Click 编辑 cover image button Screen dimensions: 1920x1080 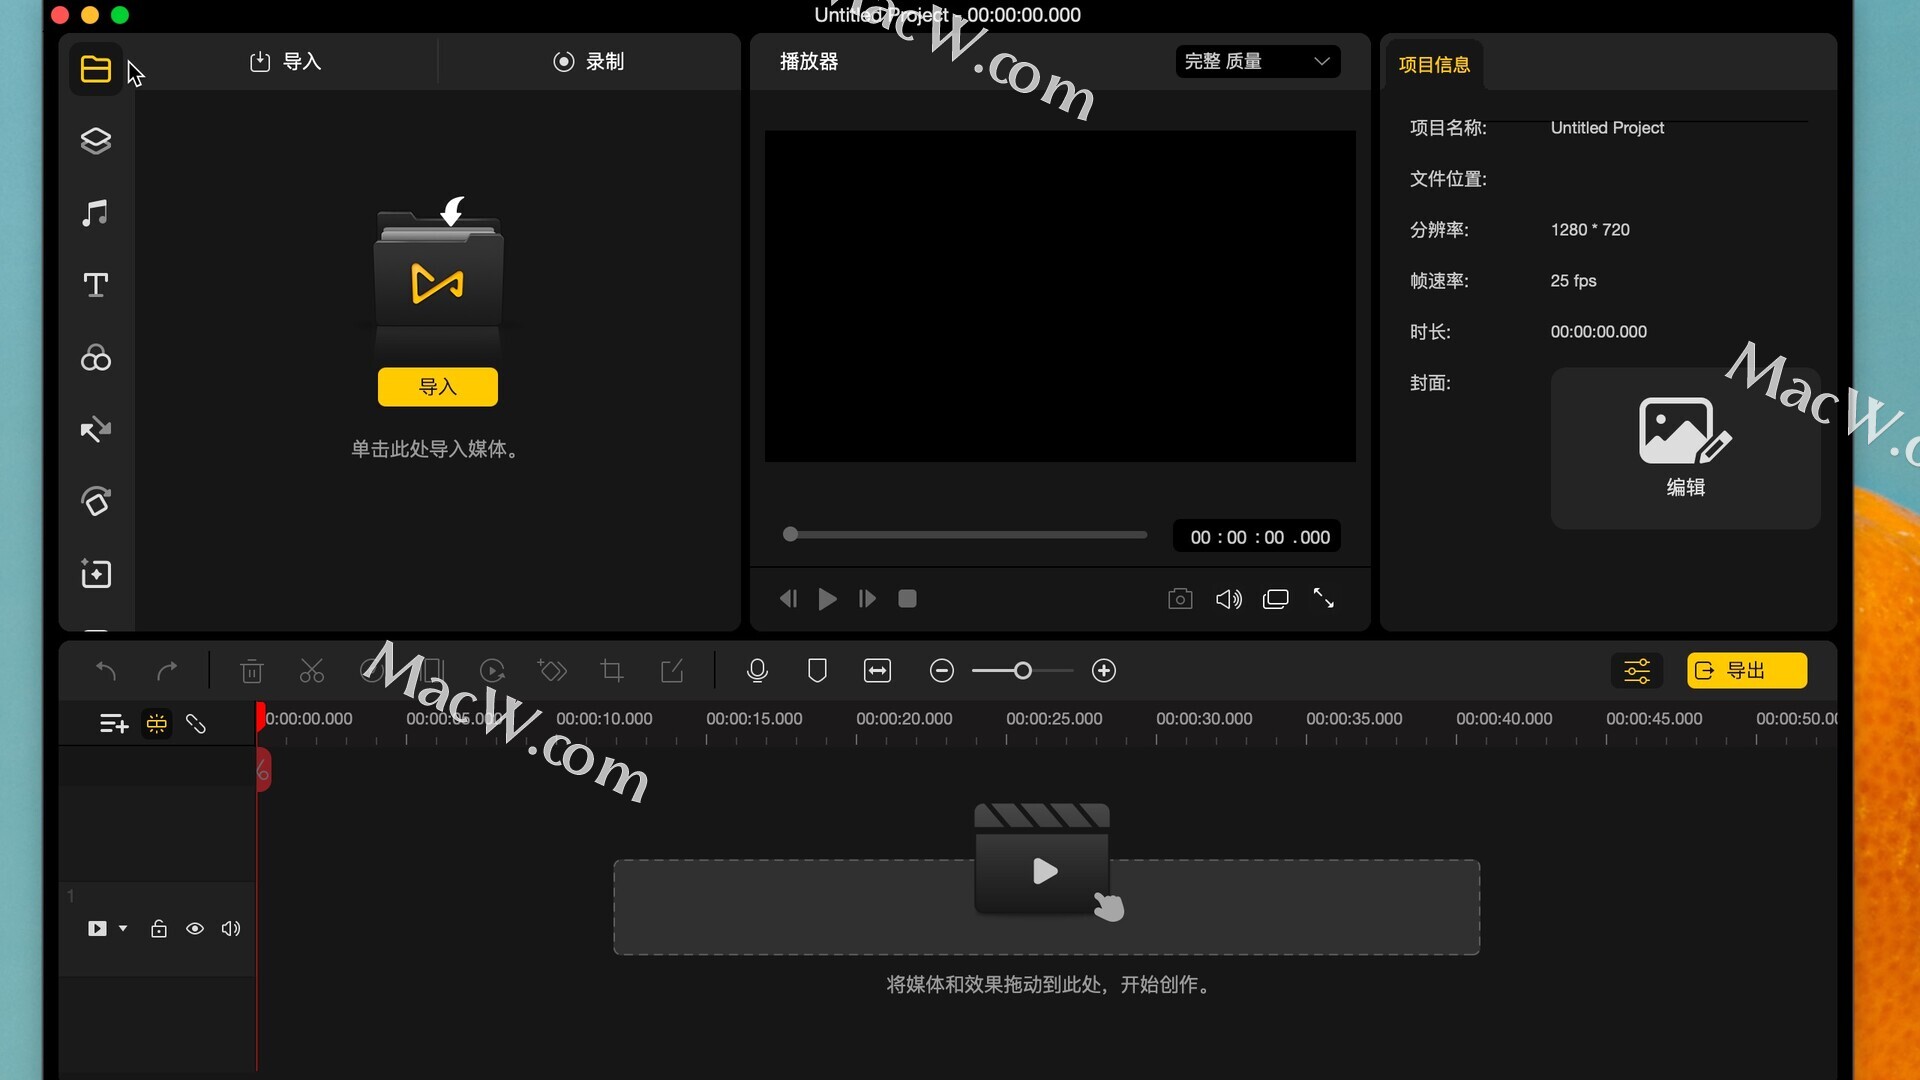point(1686,448)
